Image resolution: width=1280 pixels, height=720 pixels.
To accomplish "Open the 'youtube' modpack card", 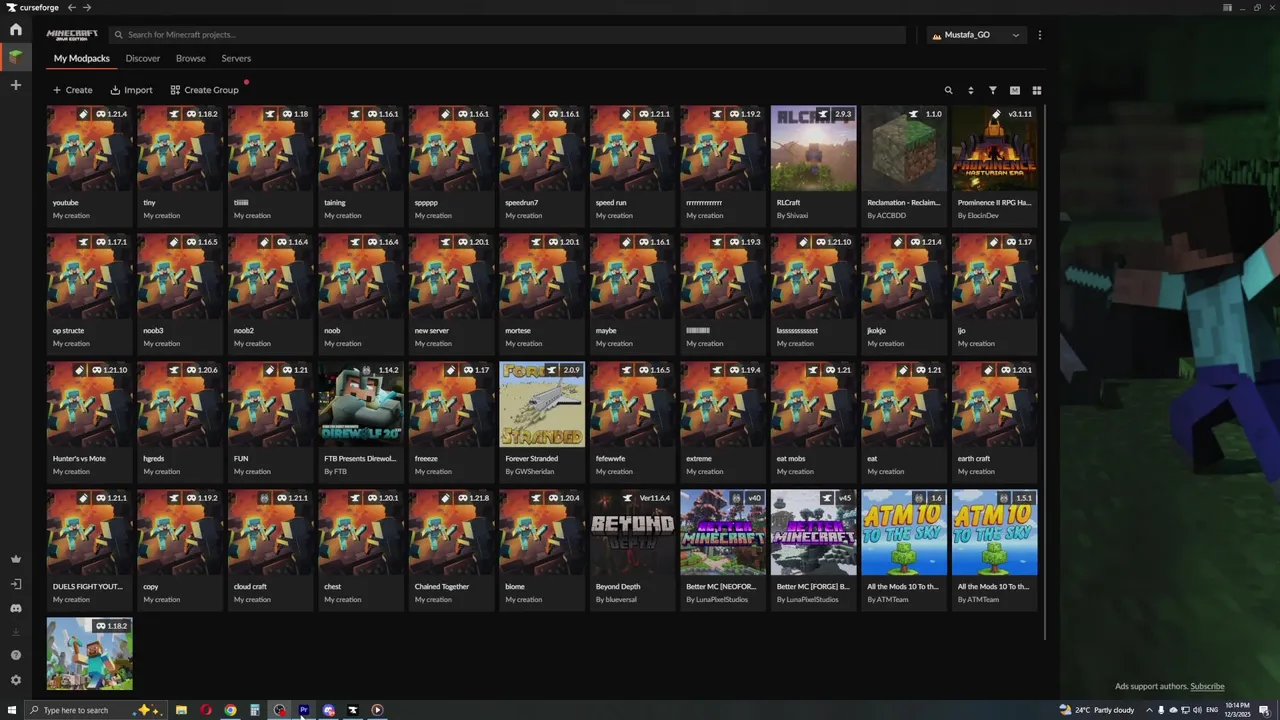I will coord(89,164).
